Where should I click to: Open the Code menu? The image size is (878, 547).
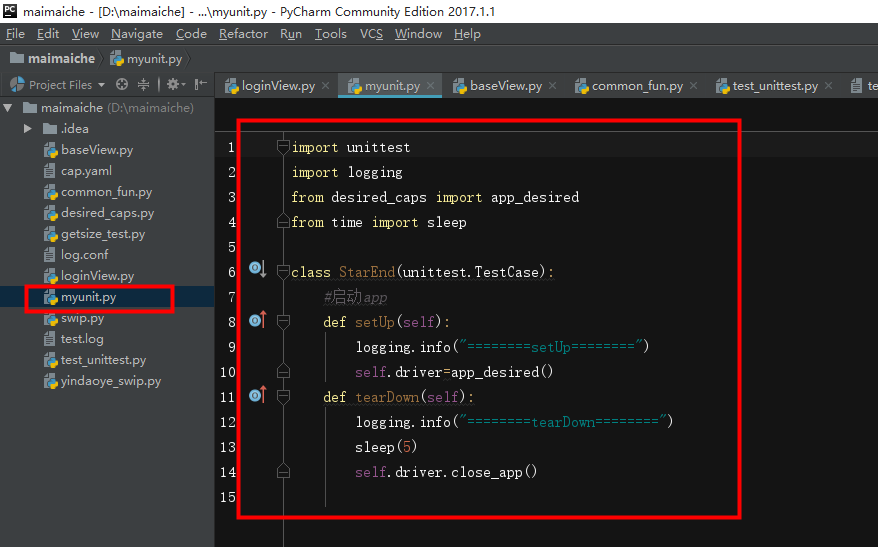tap(191, 34)
